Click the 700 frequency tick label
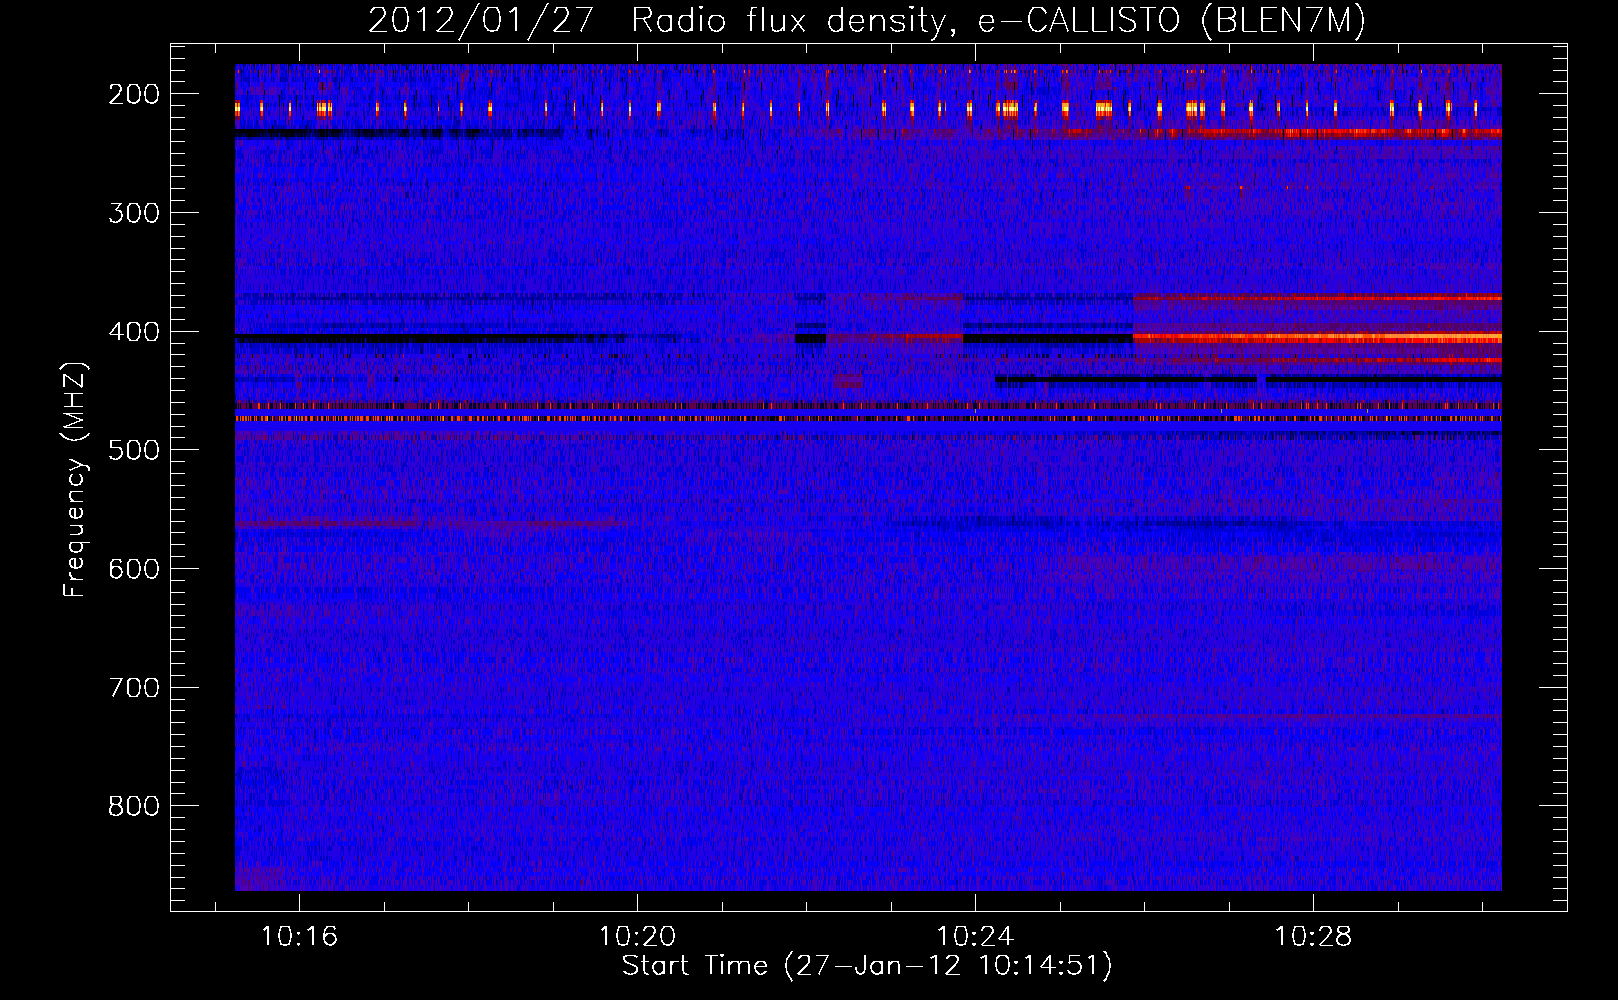The image size is (1618, 1000). 133,687
